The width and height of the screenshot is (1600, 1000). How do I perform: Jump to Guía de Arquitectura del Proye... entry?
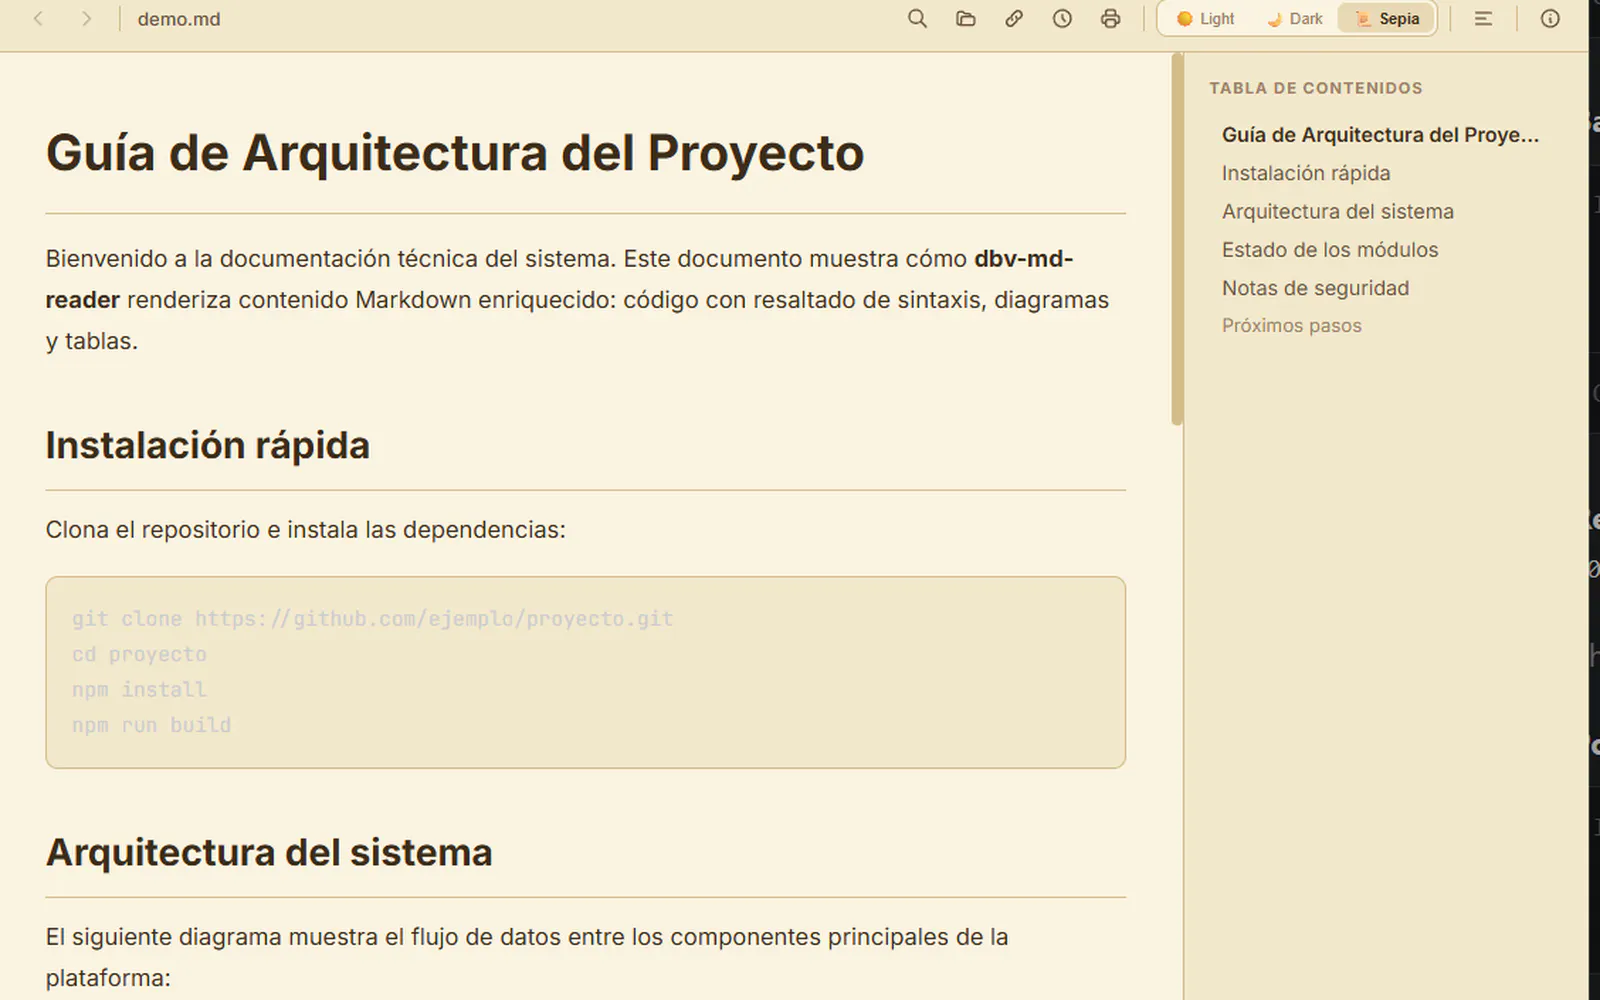click(x=1380, y=135)
